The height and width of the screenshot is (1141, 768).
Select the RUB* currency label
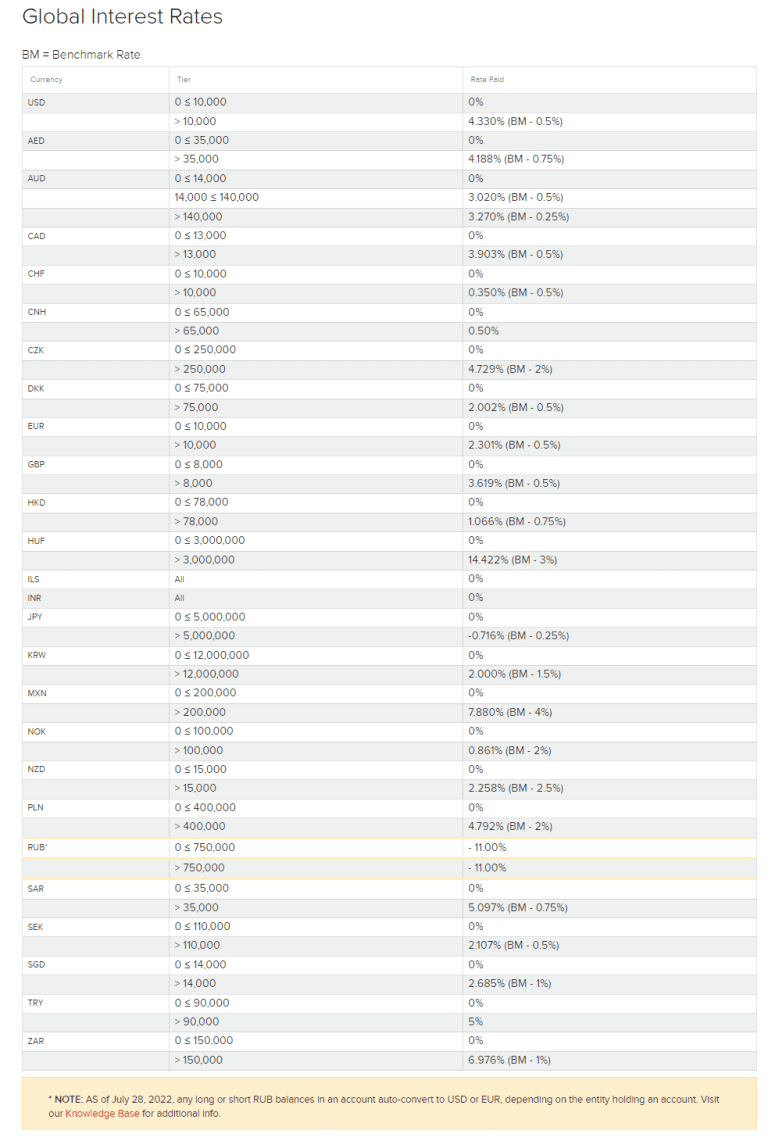[x=37, y=847]
